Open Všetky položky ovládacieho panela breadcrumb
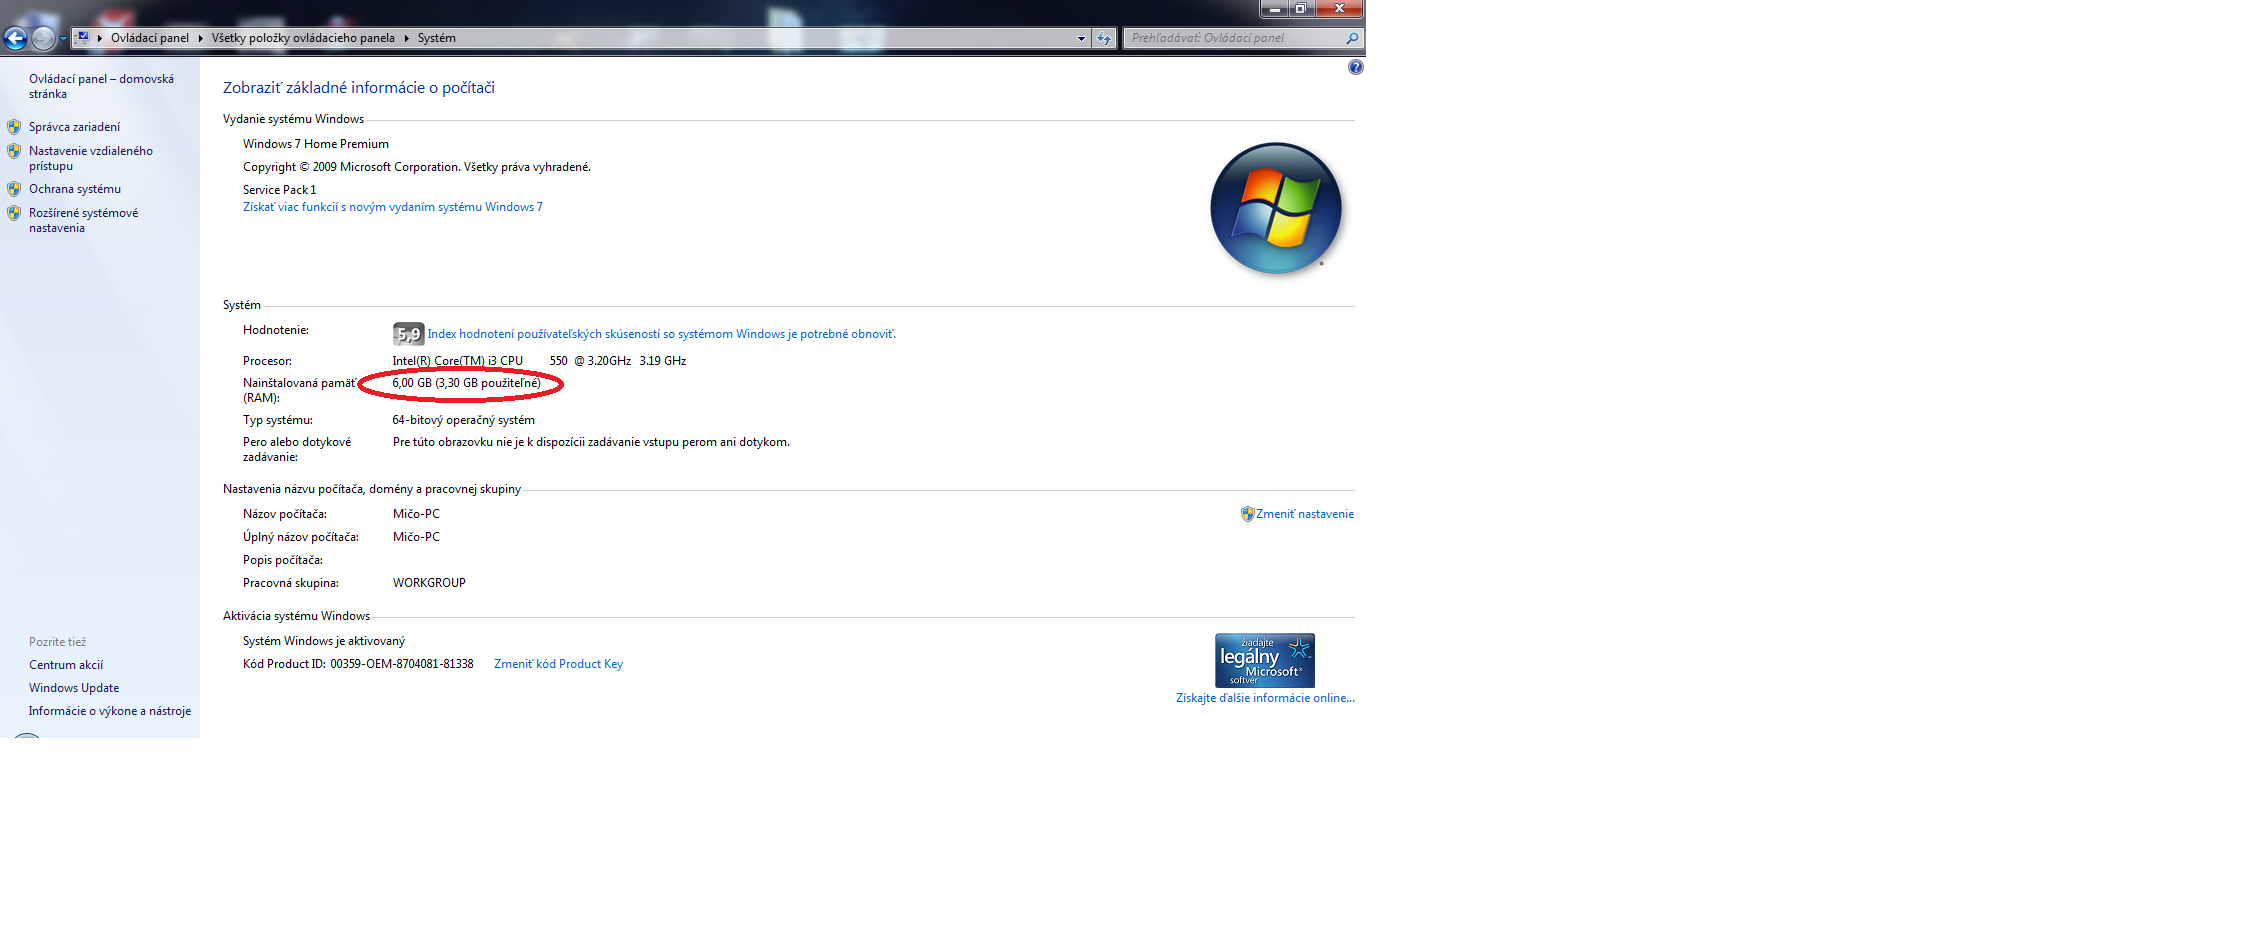 [303, 38]
